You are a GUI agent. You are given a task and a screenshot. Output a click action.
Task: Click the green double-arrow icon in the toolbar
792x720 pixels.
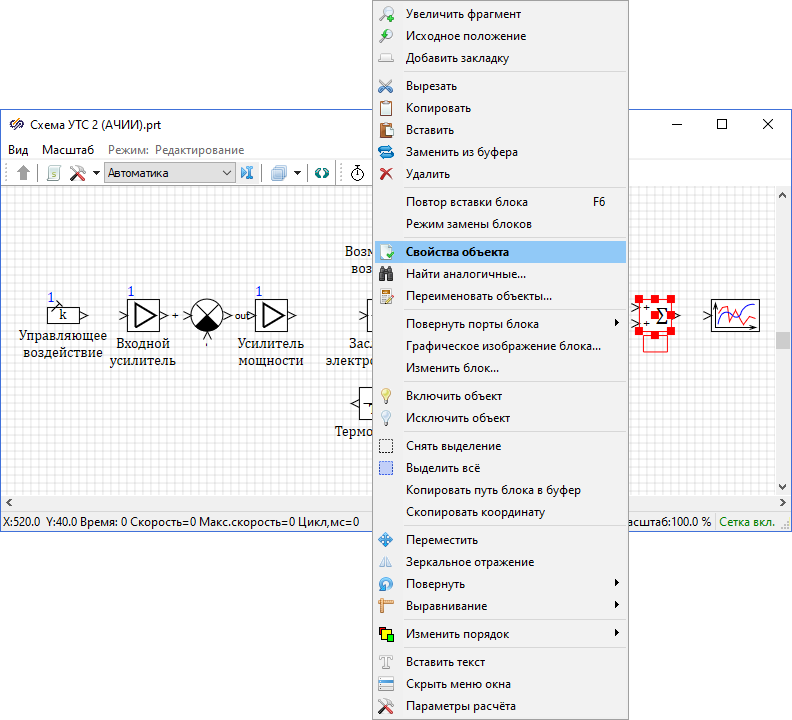(x=322, y=173)
